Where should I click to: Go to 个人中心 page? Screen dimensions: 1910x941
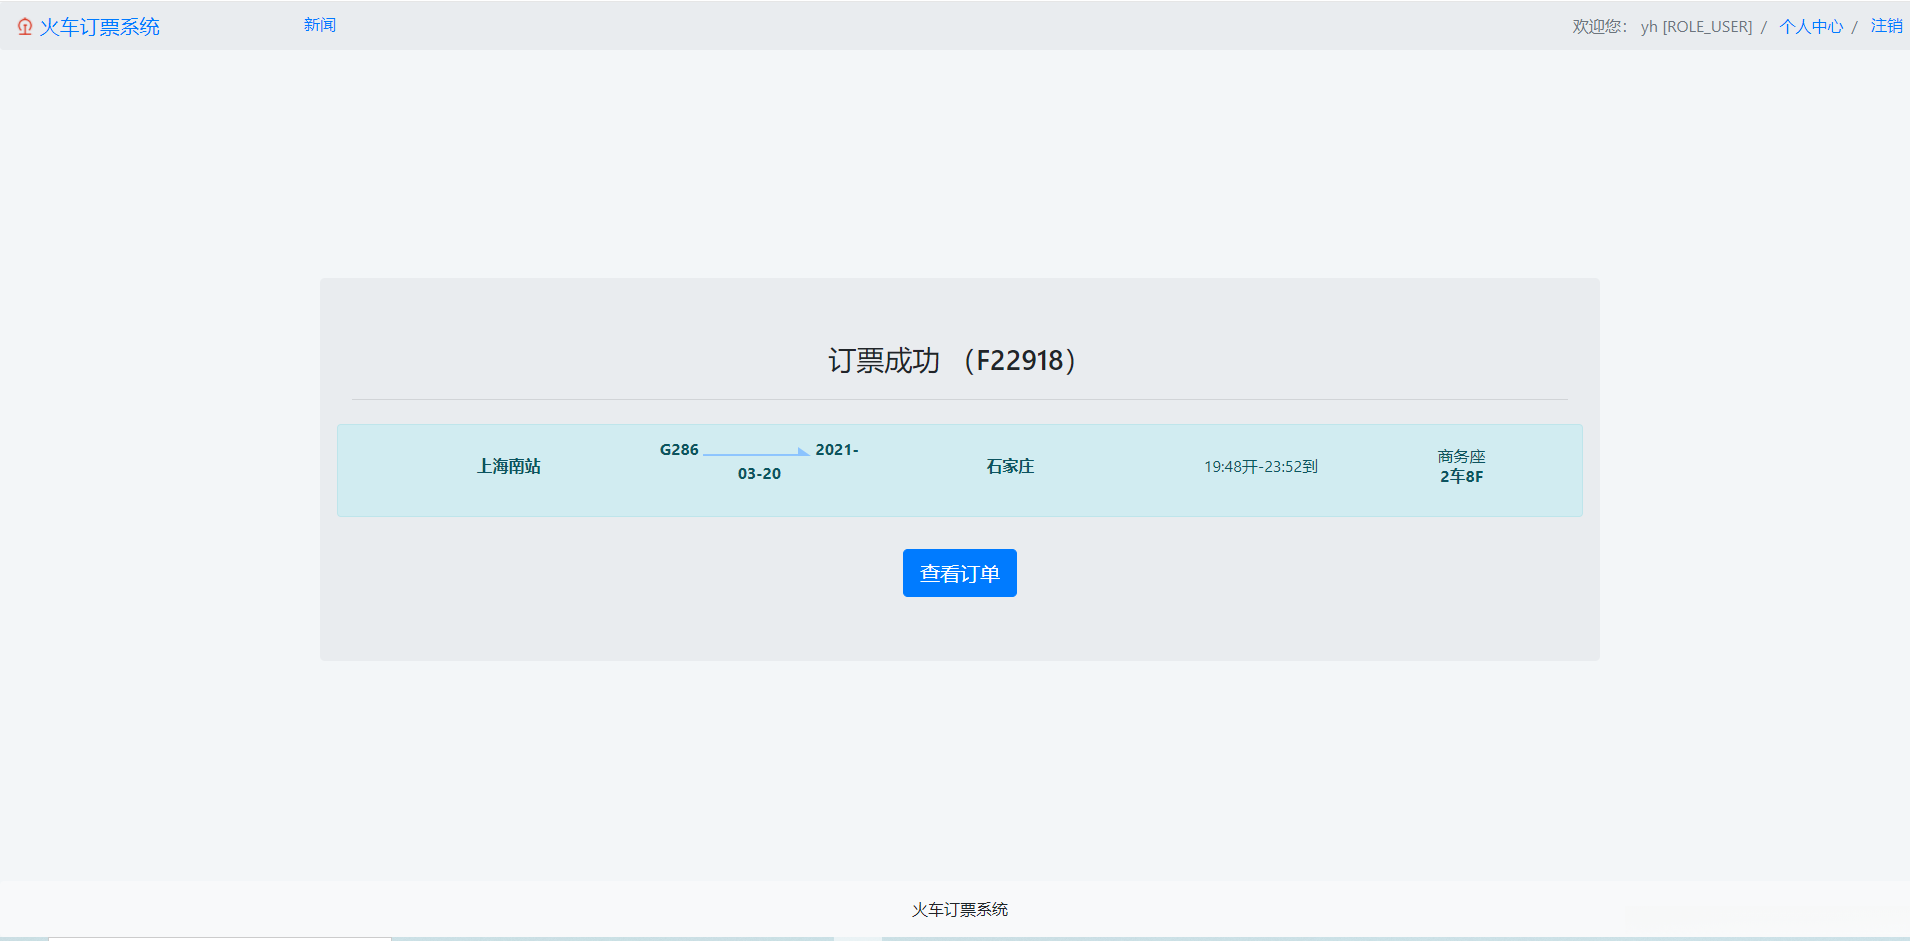1811,27
